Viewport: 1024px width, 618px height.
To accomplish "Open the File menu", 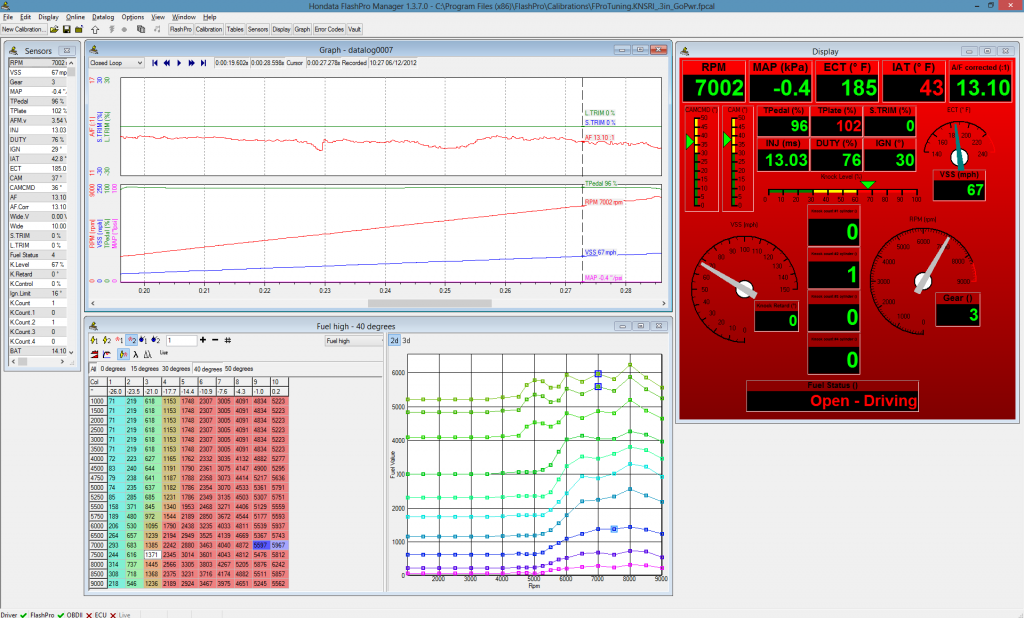I will click(x=8, y=17).
